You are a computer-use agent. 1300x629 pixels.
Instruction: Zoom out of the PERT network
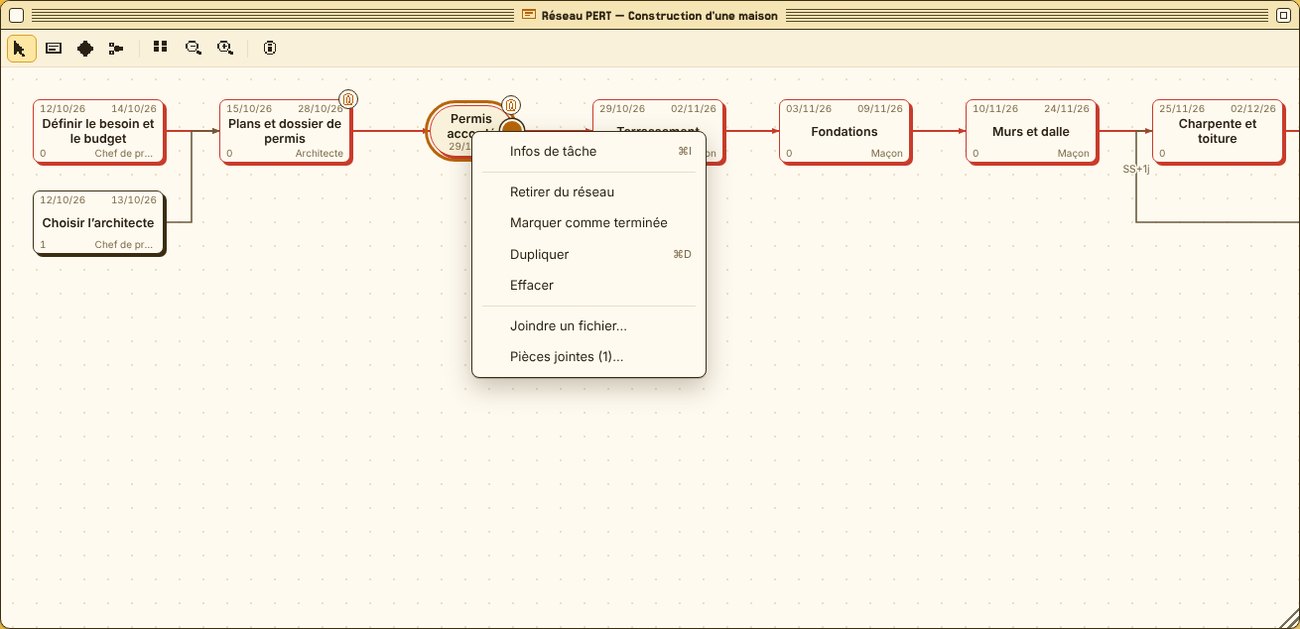coord(193,47)
